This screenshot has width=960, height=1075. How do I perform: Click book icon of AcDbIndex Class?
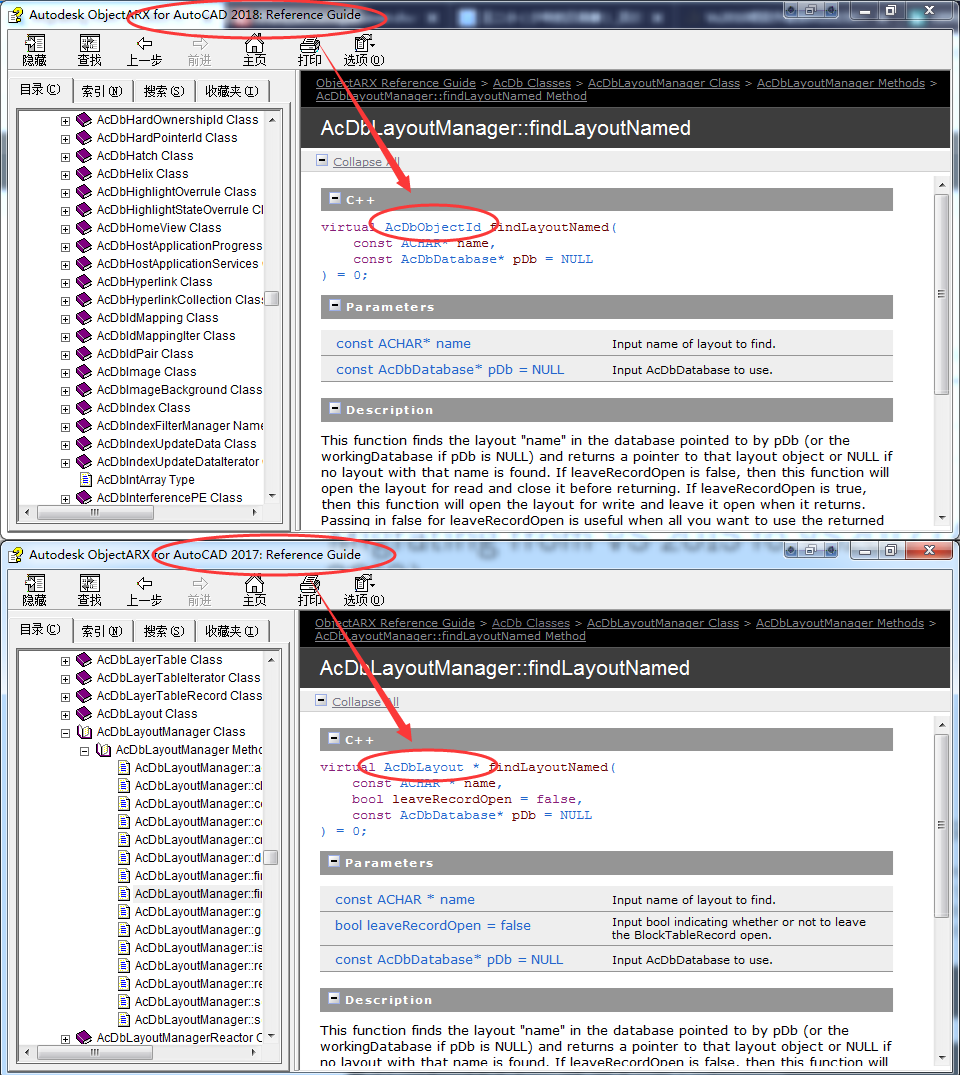click(x=84, y=407)
